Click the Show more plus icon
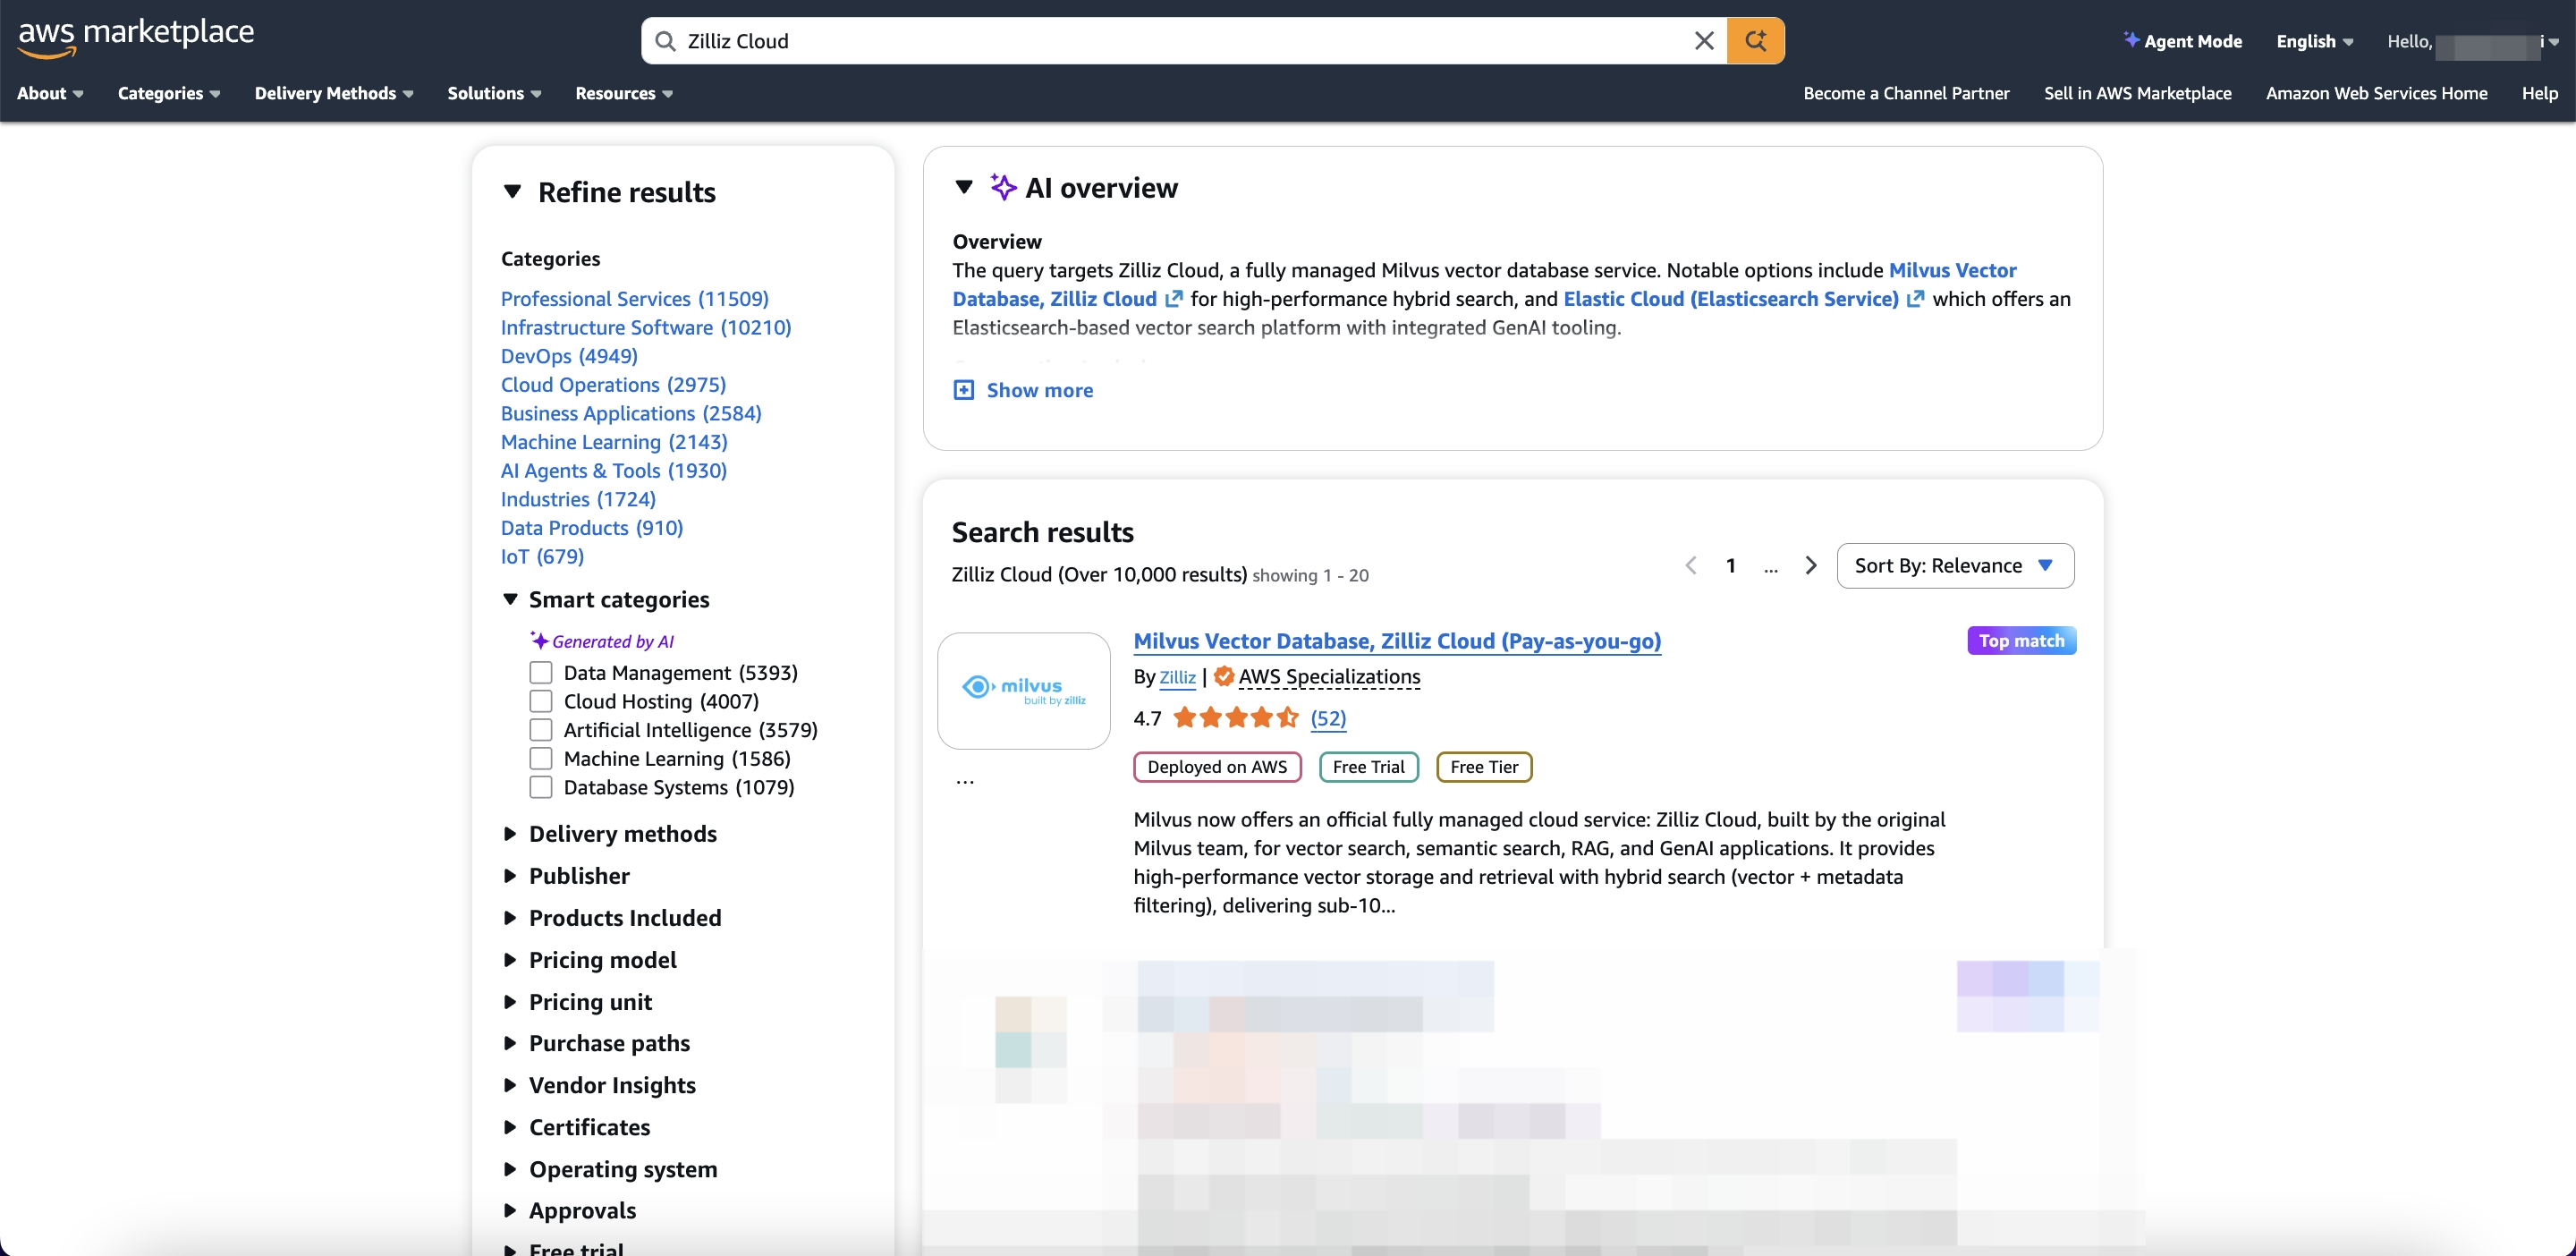This screenshot has height=1256, width=2576. 963,390
